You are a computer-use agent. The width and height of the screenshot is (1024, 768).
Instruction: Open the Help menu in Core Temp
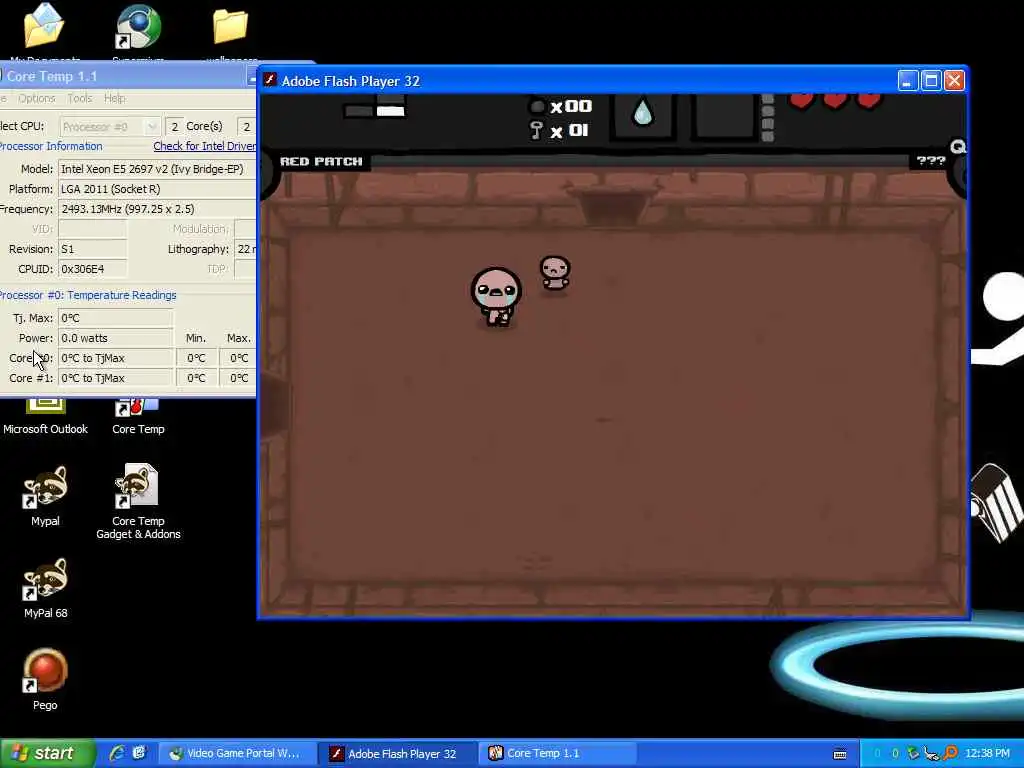pyautogui.click(x=114, y=98)
